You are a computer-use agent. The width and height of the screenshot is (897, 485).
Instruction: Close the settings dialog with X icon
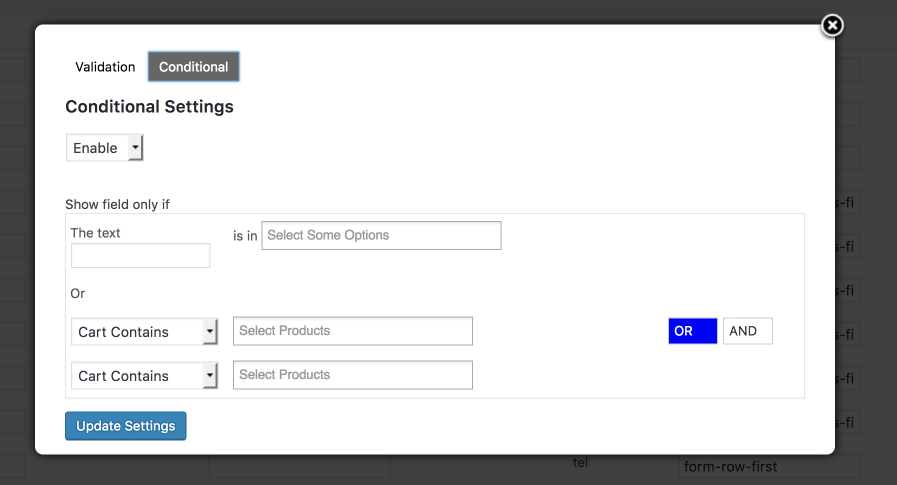point(832,25)
